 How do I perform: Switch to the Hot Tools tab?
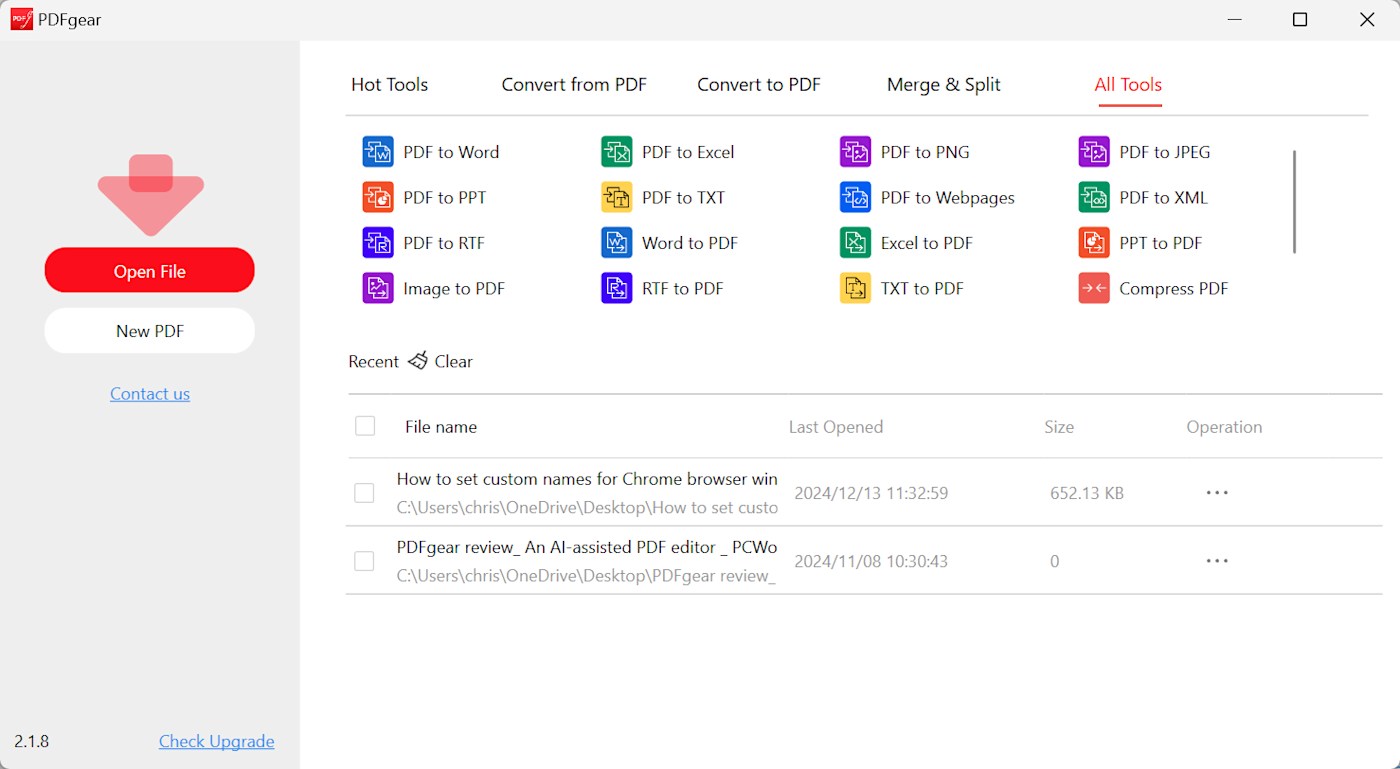click(389, 85)
